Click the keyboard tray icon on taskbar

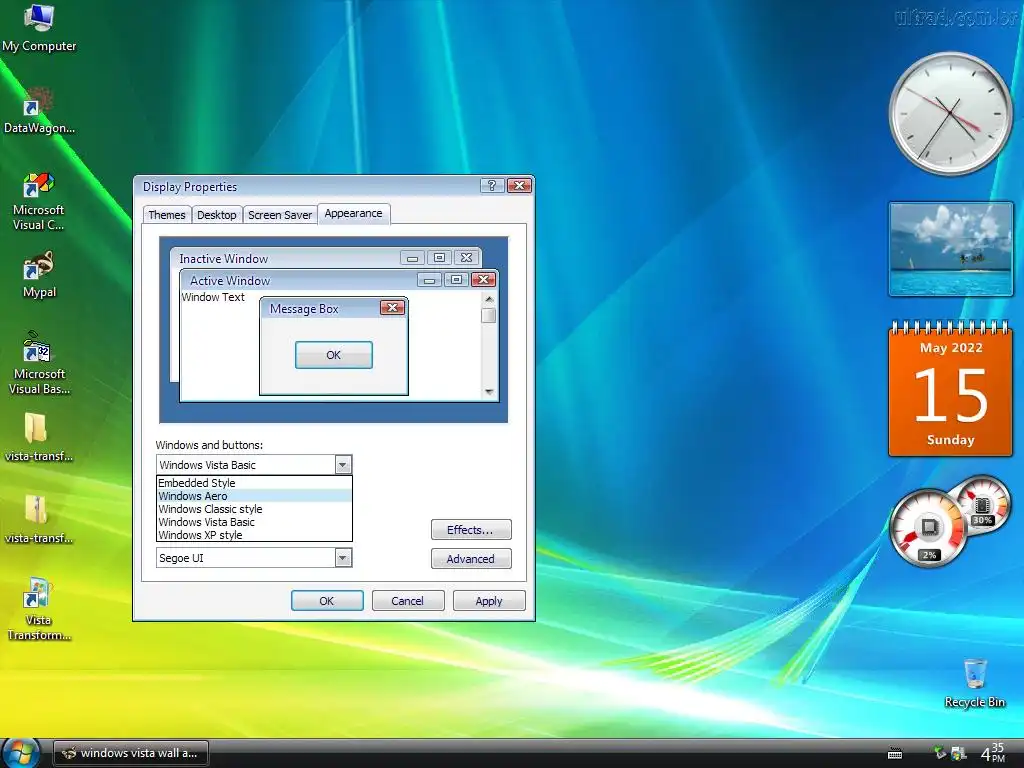coord(895,754)
